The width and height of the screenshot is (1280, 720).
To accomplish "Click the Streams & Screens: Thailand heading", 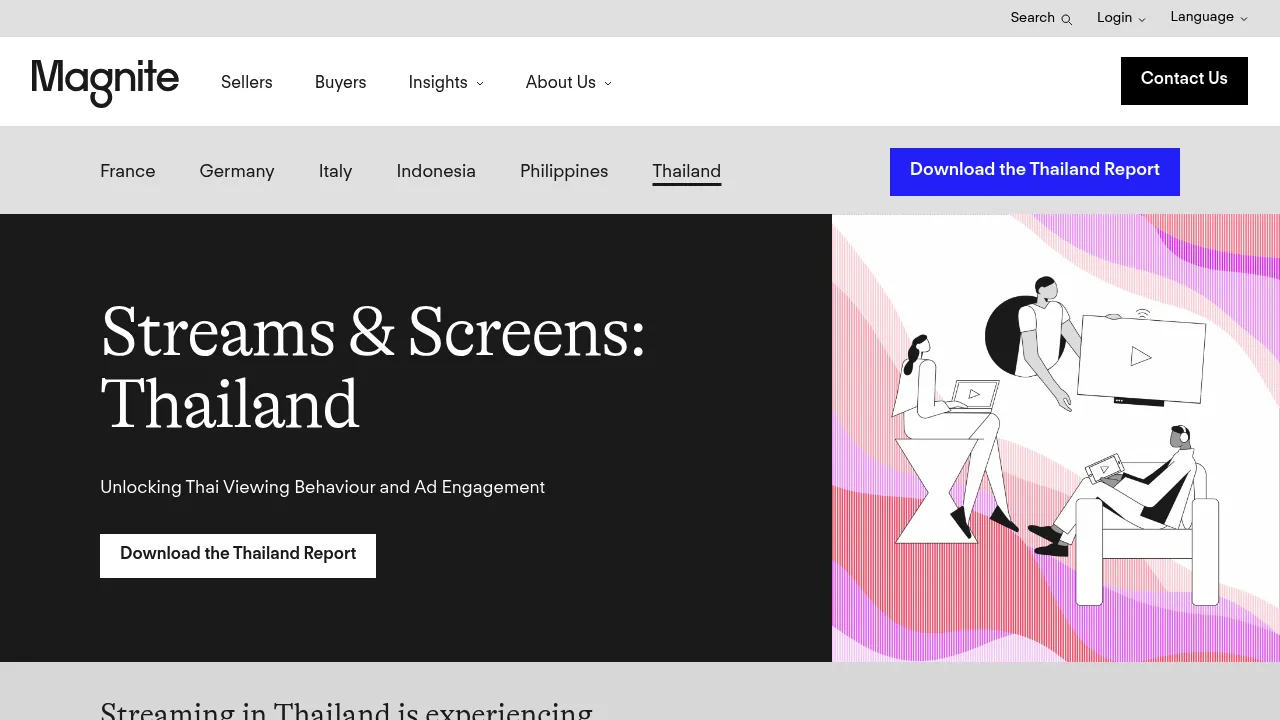I will [x=373, y=368].
